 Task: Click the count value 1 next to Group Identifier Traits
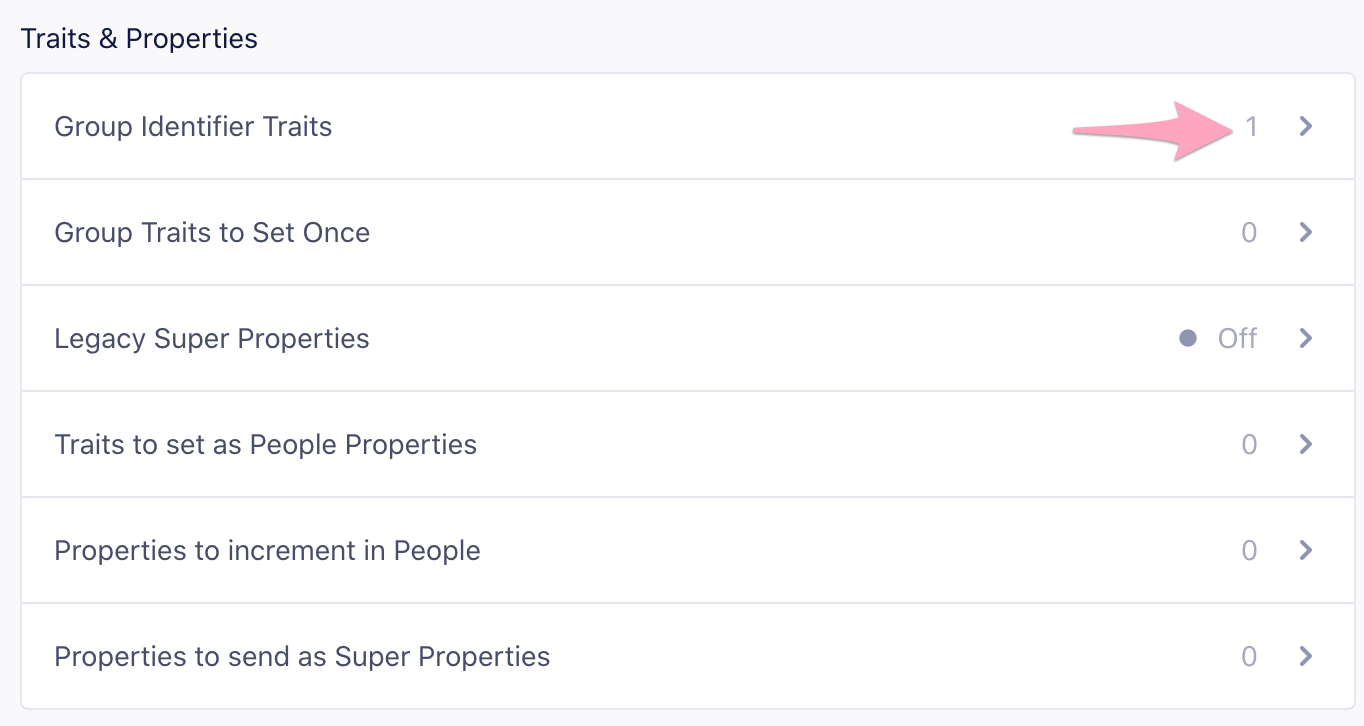tap(1253, 126)
